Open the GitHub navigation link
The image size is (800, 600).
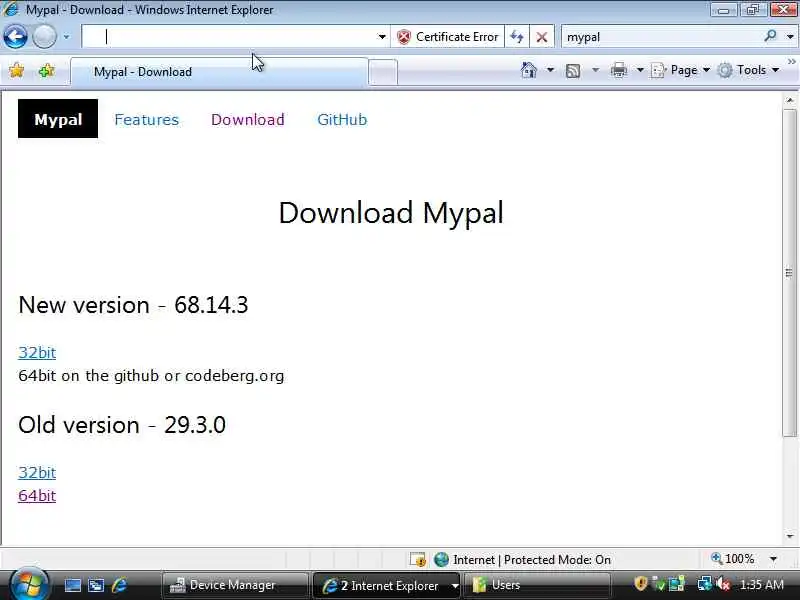coord(342,119)
